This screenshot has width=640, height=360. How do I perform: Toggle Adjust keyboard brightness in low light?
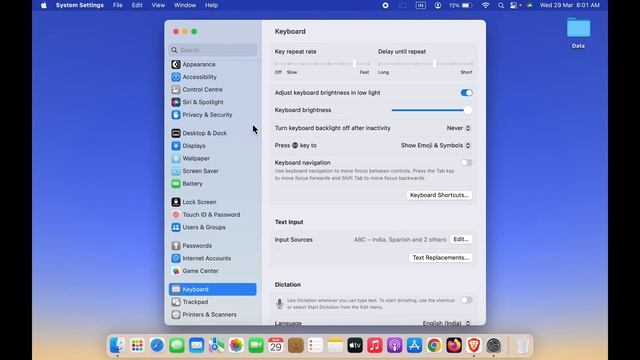click(x=467, y=93)
